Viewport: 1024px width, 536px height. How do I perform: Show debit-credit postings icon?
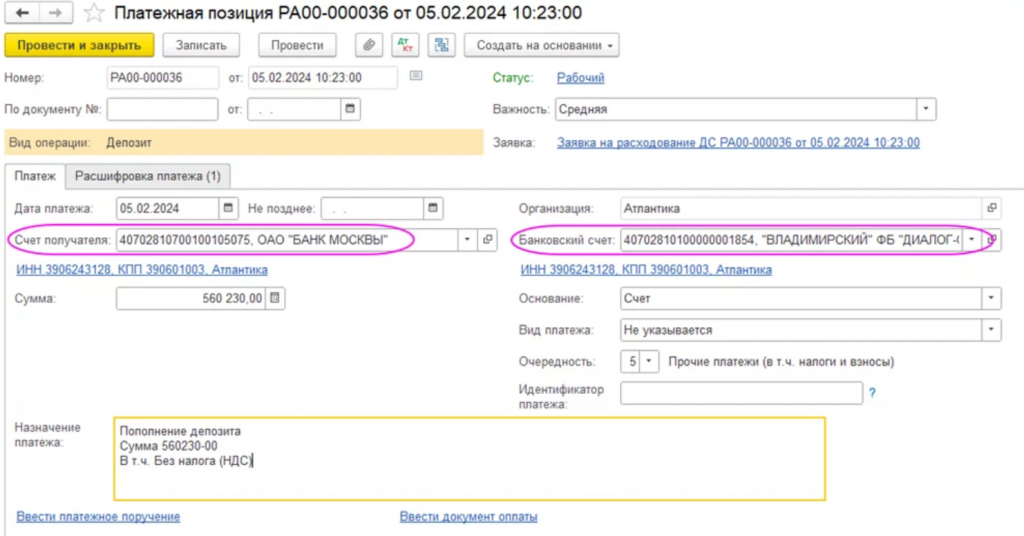point(405,45)
